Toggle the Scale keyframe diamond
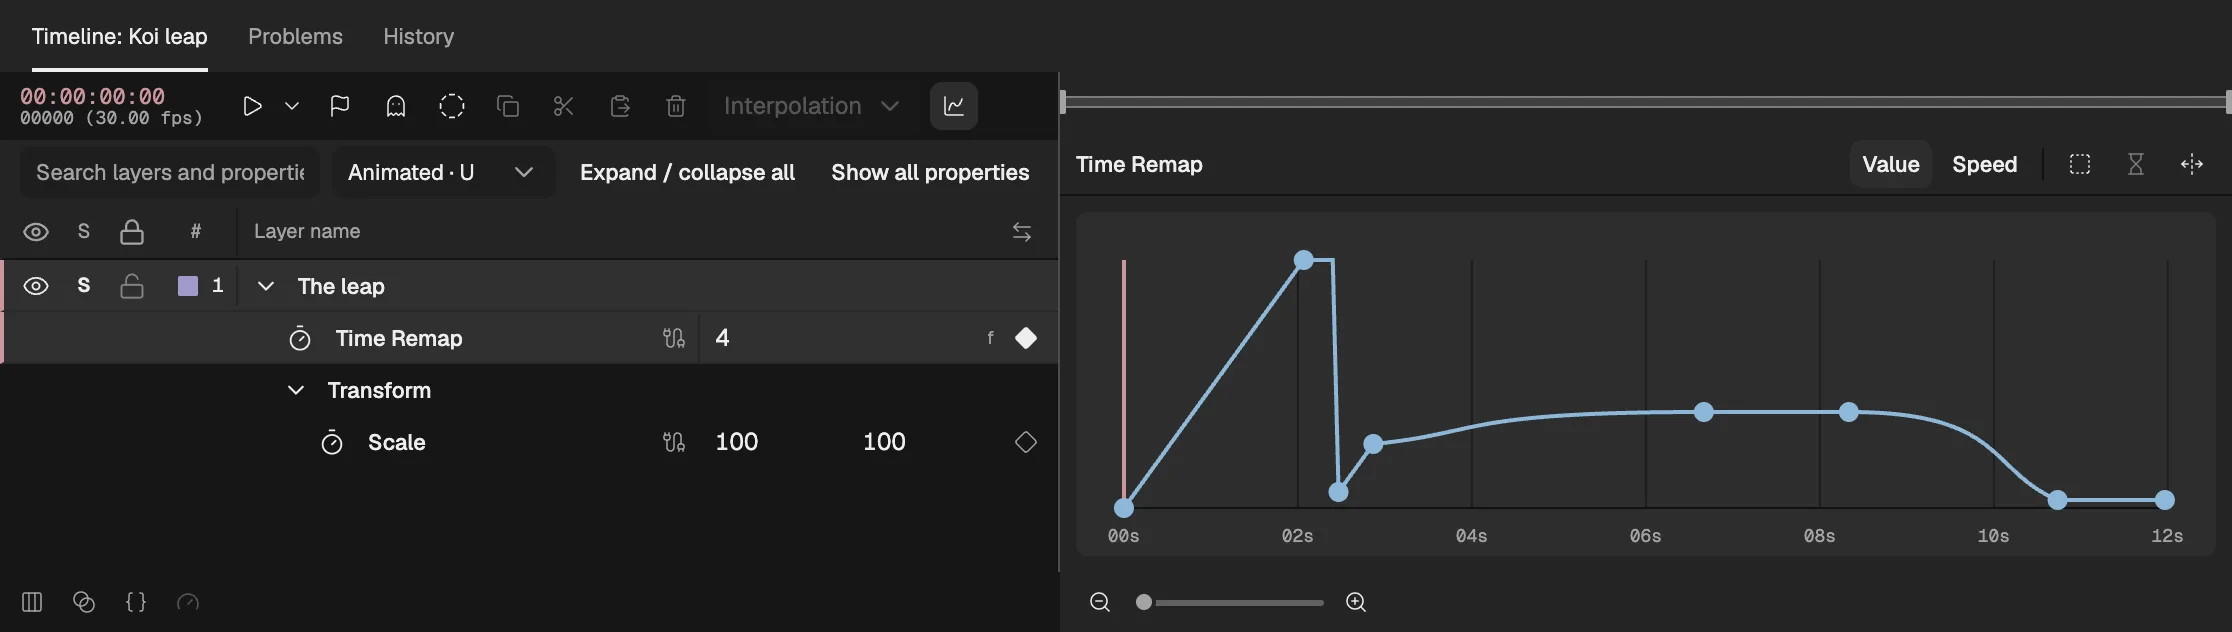This screenshot has width=2232, height=632. [x=1026, y=442]
